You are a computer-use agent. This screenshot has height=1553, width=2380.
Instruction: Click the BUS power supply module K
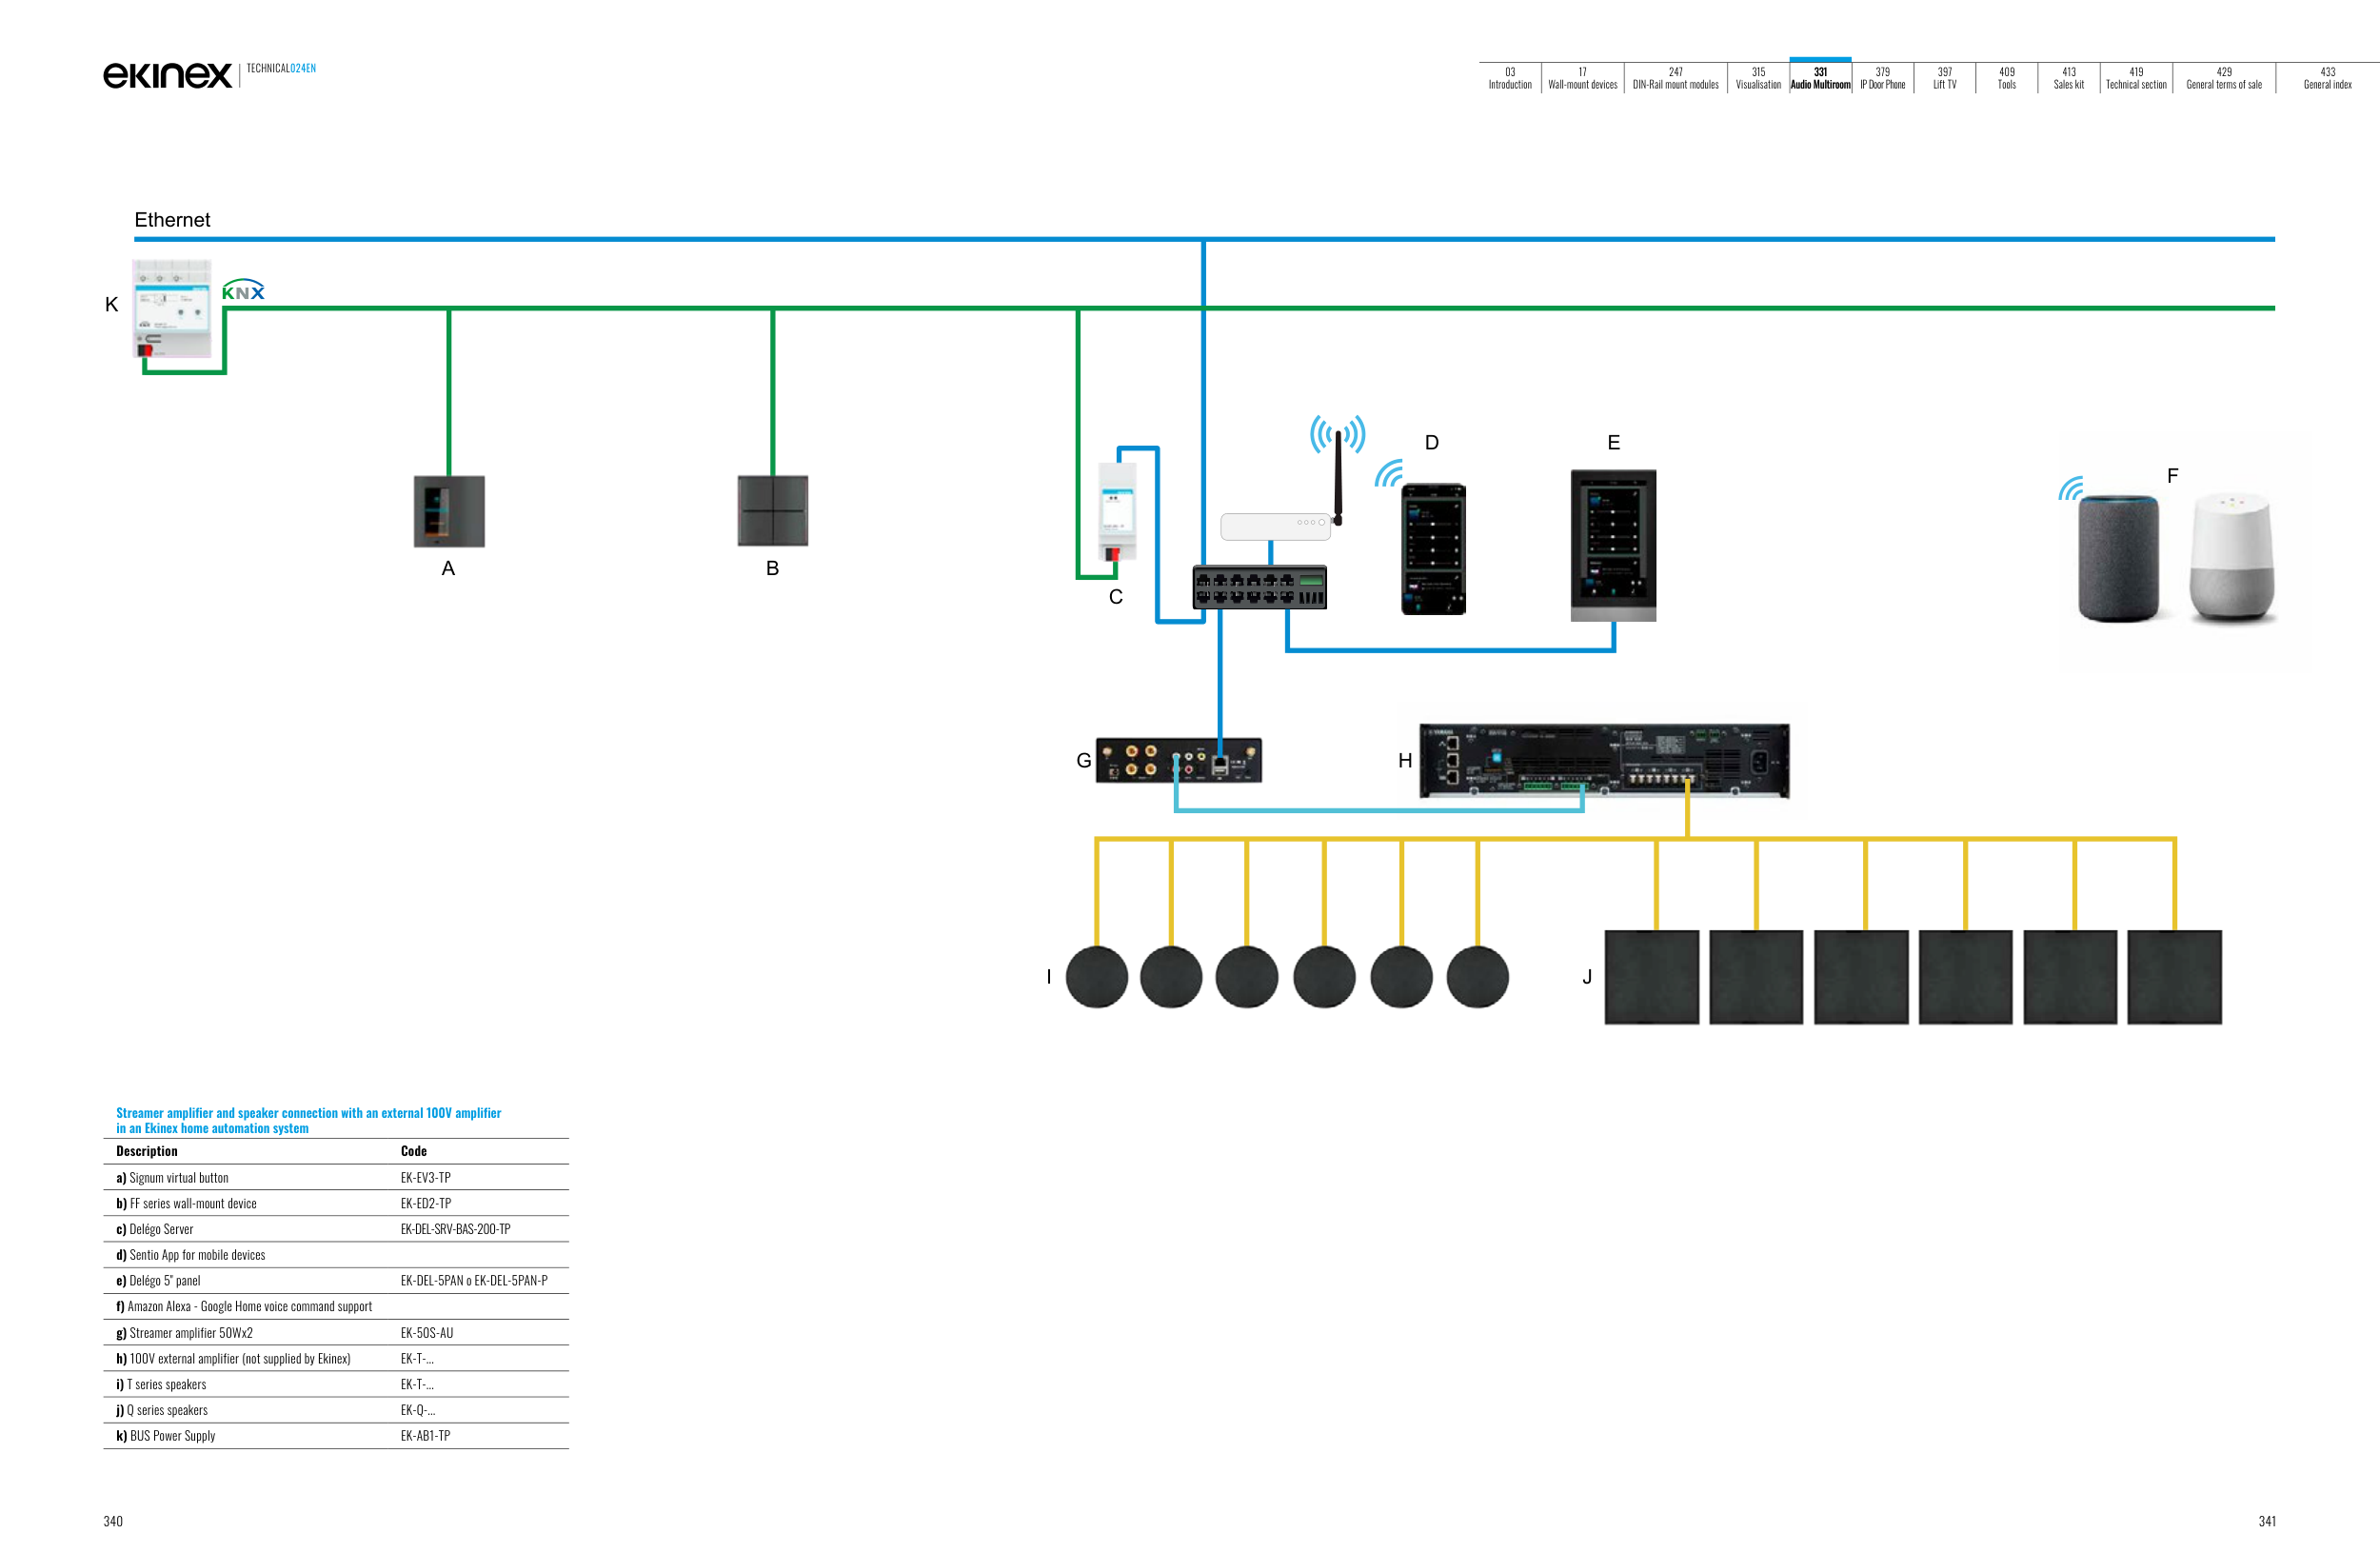pyautogui.click(x=172, y=308)
